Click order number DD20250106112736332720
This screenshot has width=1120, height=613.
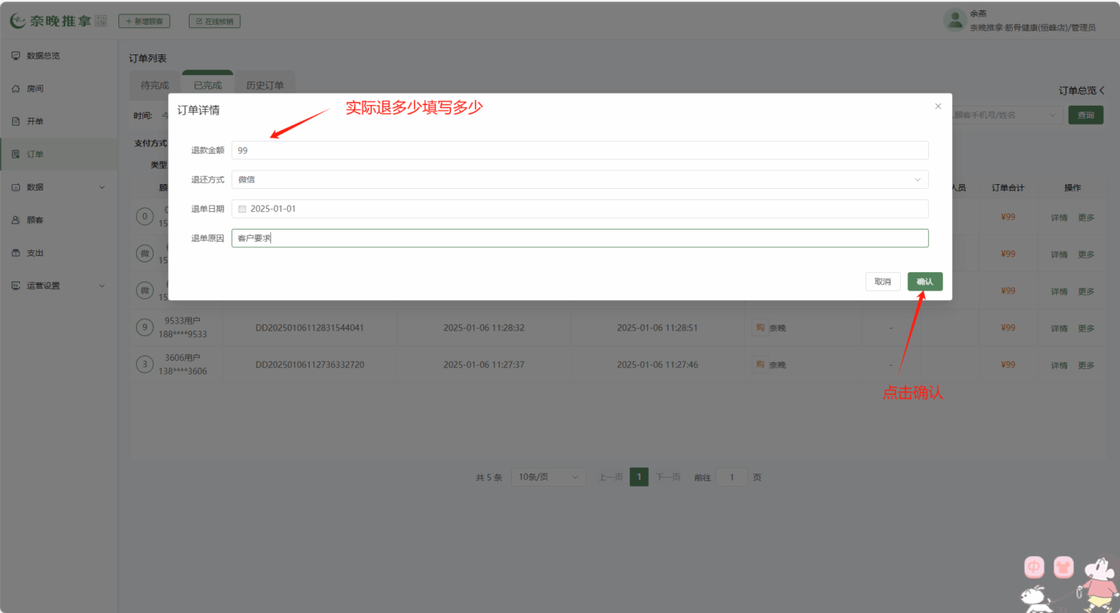tap(310, 365)
